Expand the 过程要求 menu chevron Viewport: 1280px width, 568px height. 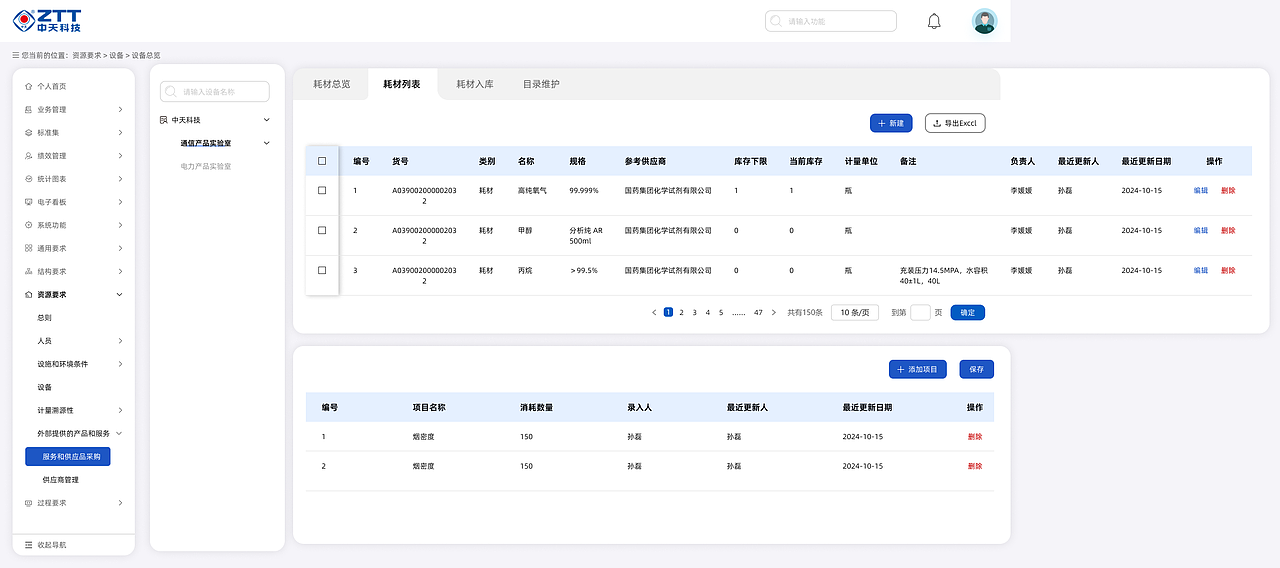tap(120, 503)
